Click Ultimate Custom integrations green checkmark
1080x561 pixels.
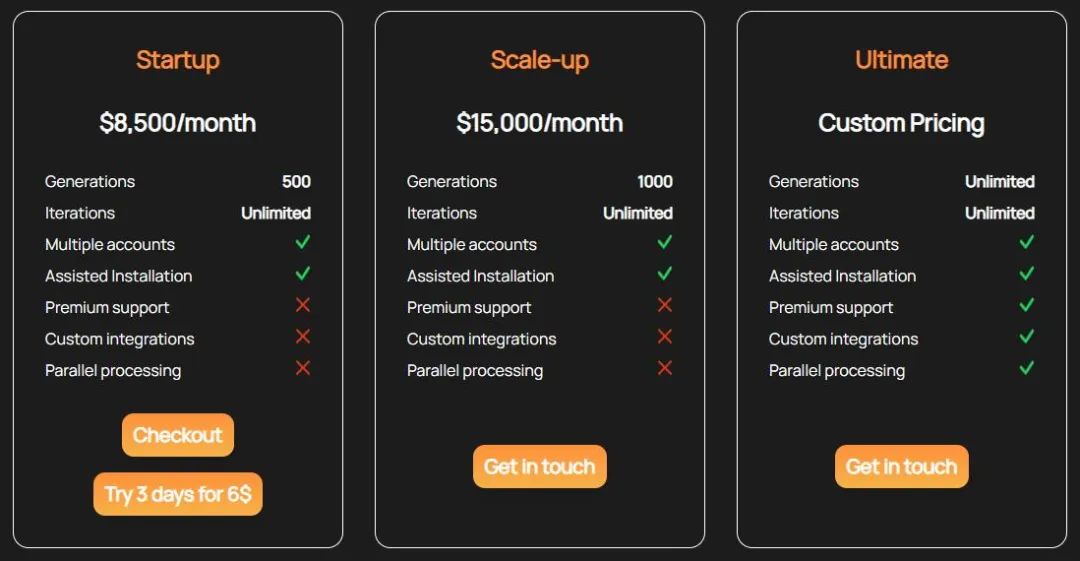(1026, 336)
